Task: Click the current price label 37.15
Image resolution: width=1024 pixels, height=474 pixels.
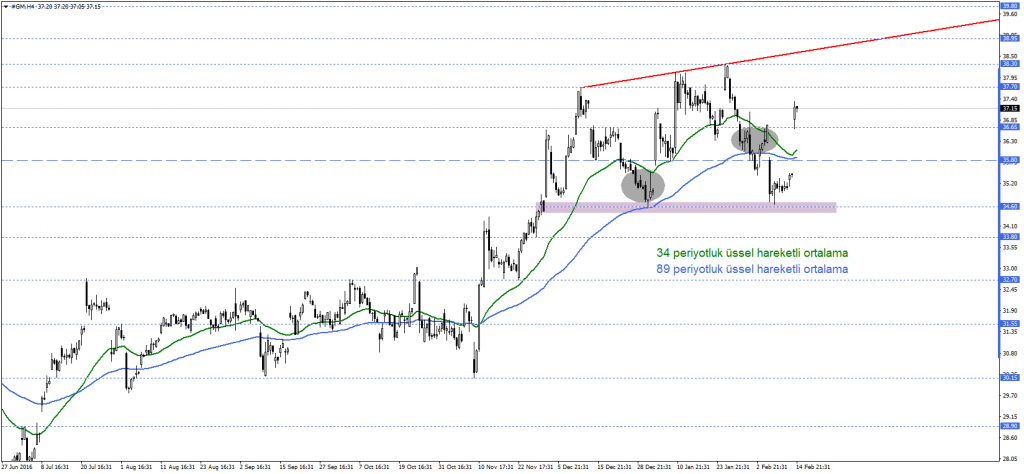Action: (x=1010, y=108)
